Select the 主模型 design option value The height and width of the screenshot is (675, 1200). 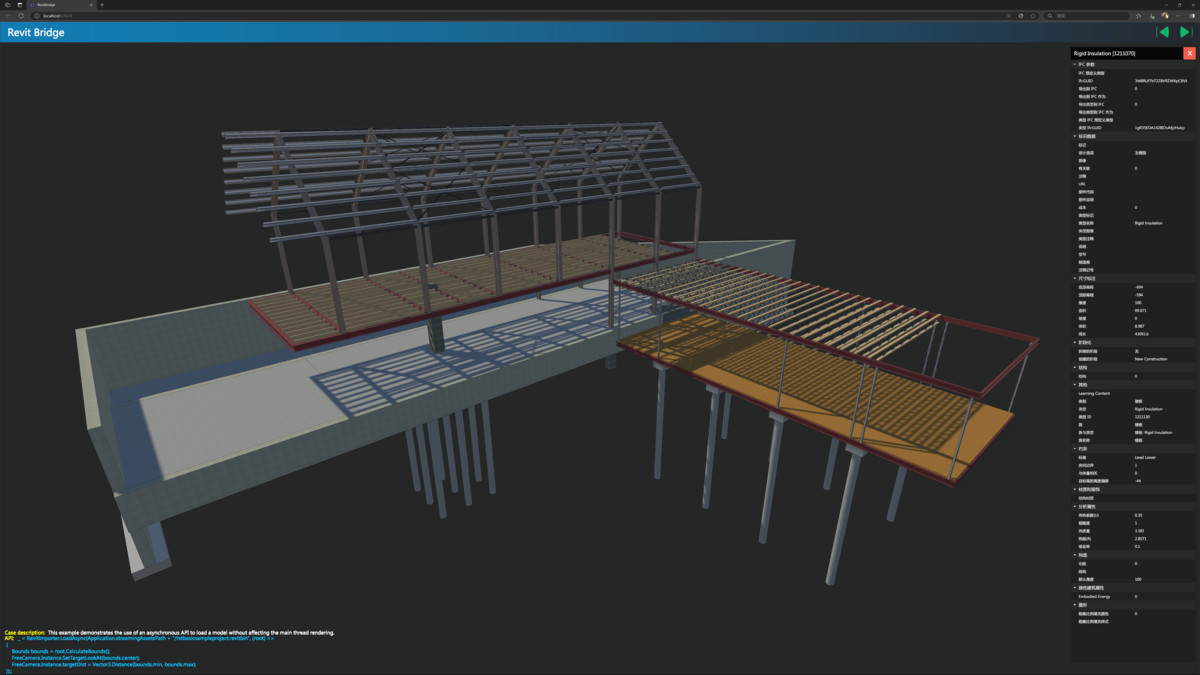1140,153
